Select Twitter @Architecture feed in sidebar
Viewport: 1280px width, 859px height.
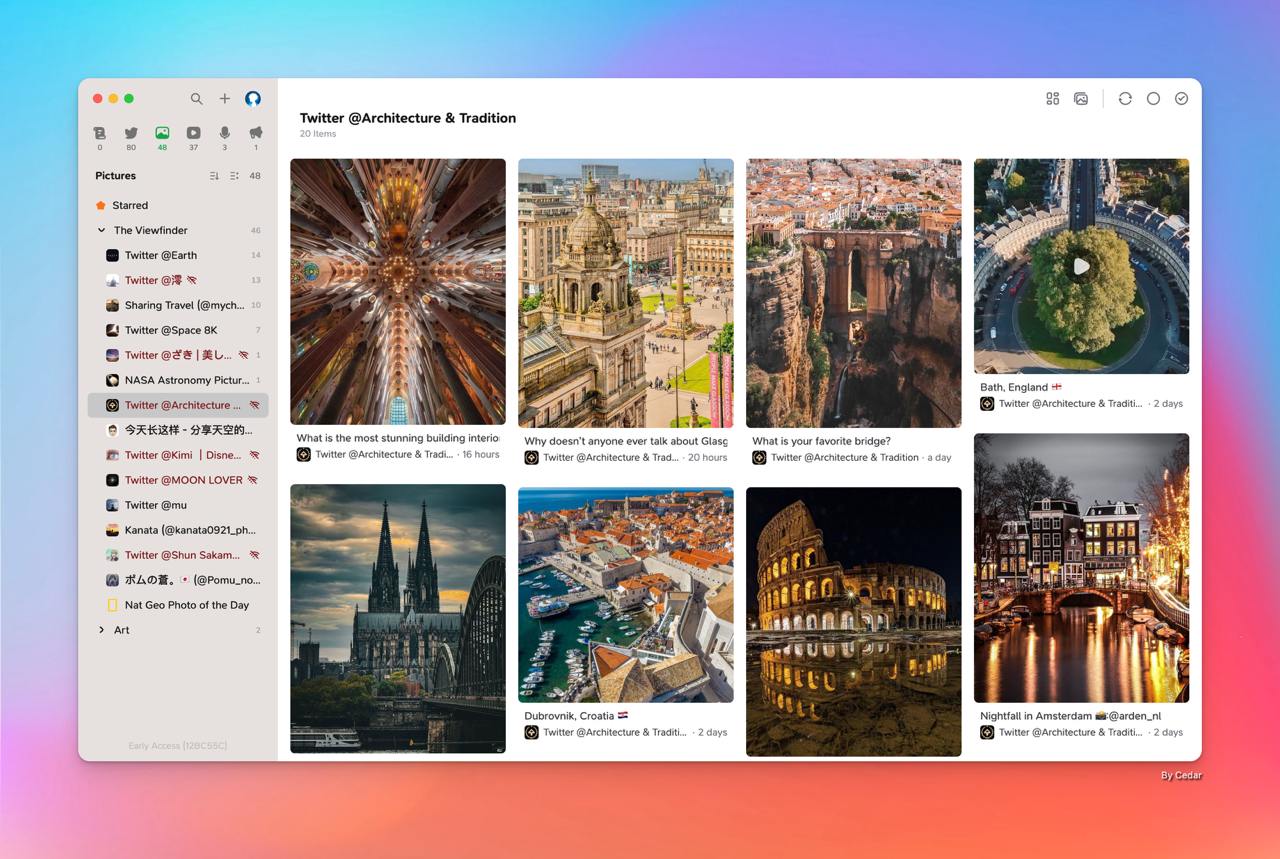pos(178,405)
